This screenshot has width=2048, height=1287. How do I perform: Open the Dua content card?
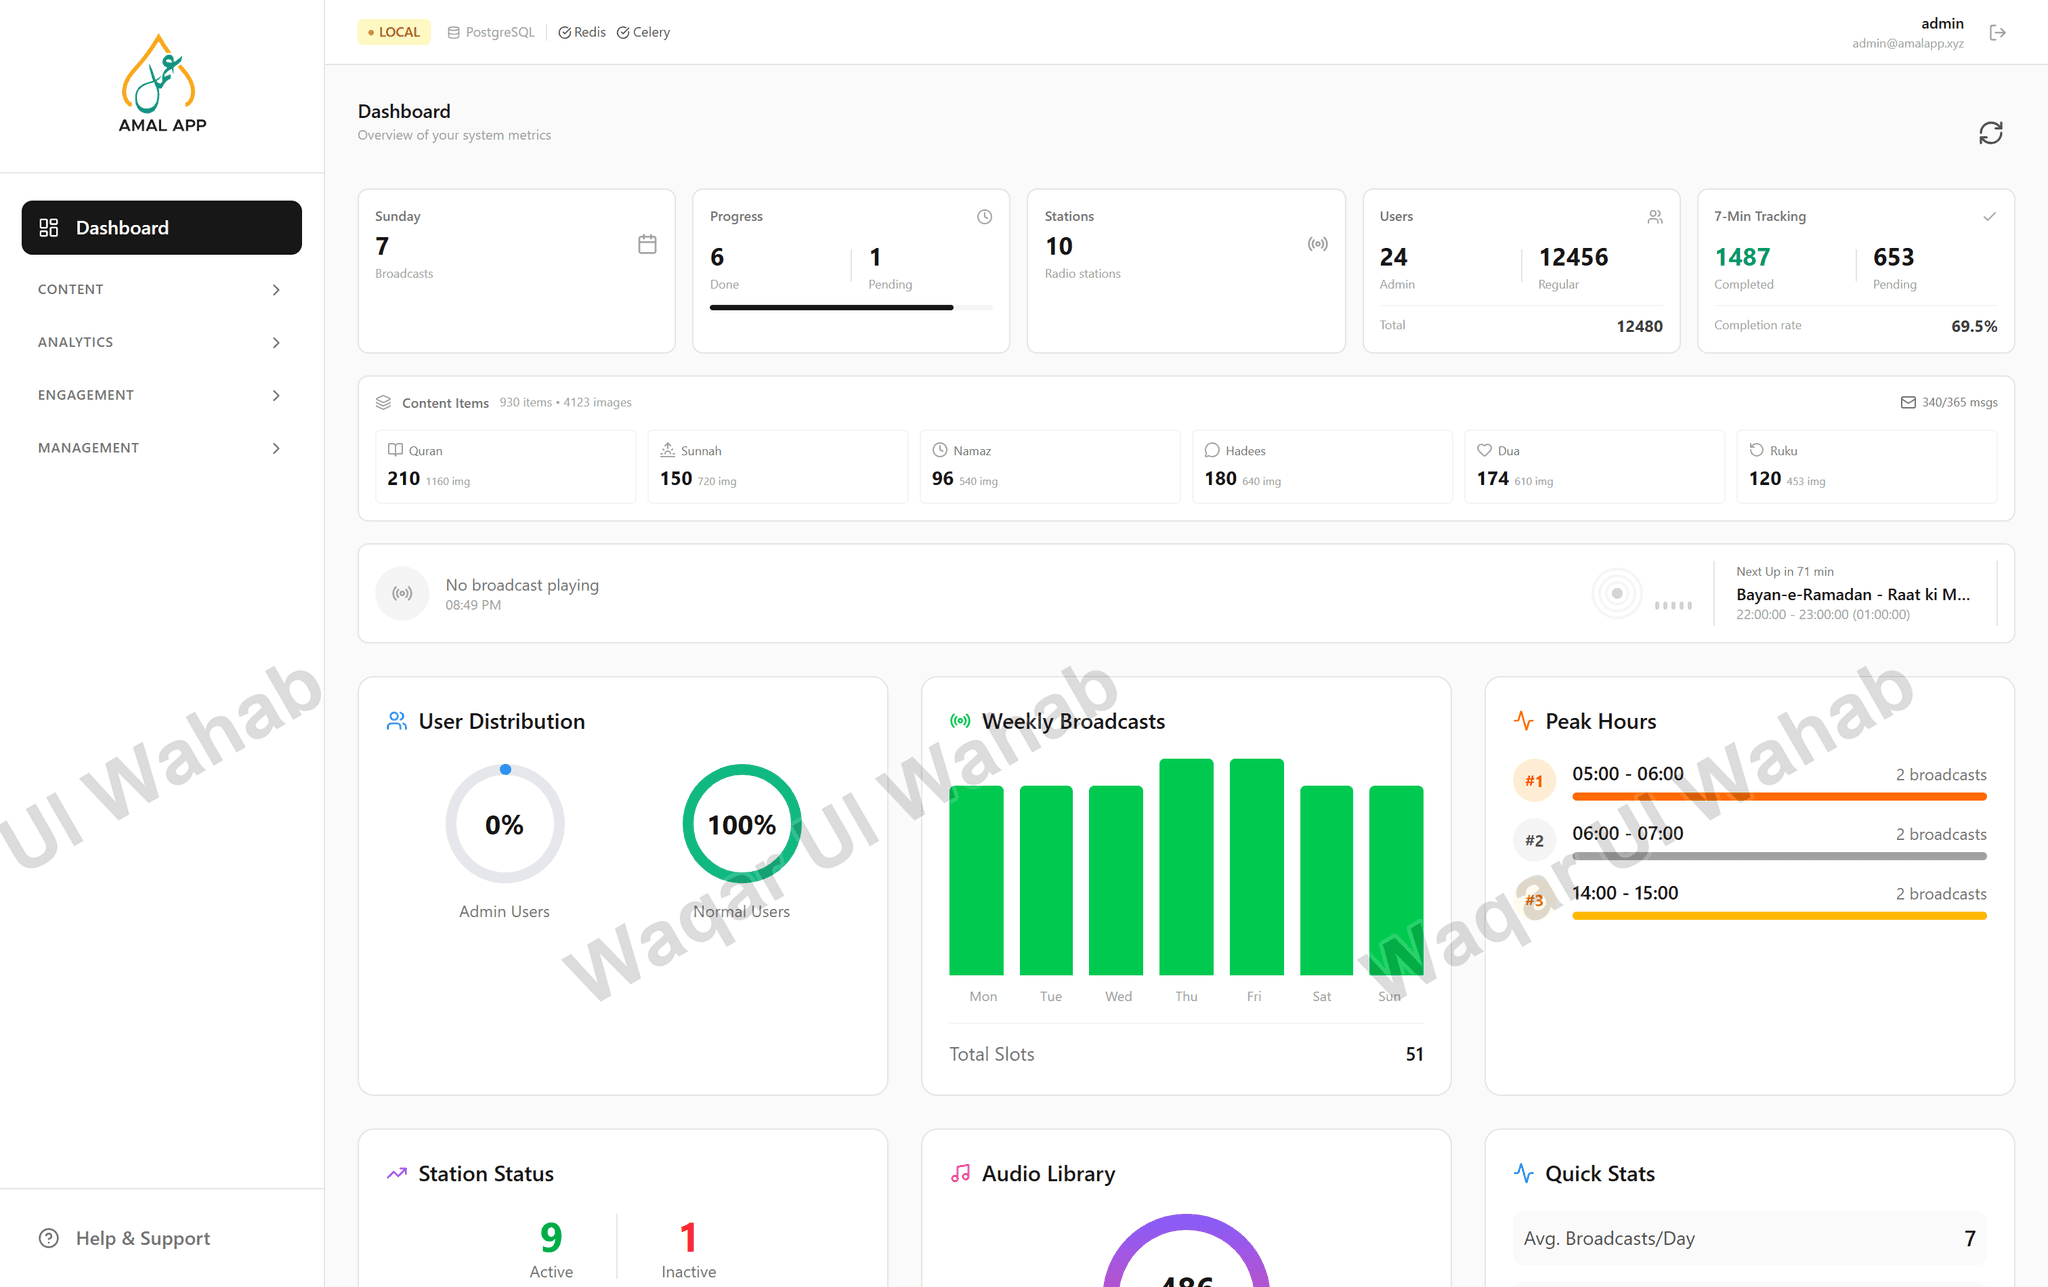tap(1594, 466)
